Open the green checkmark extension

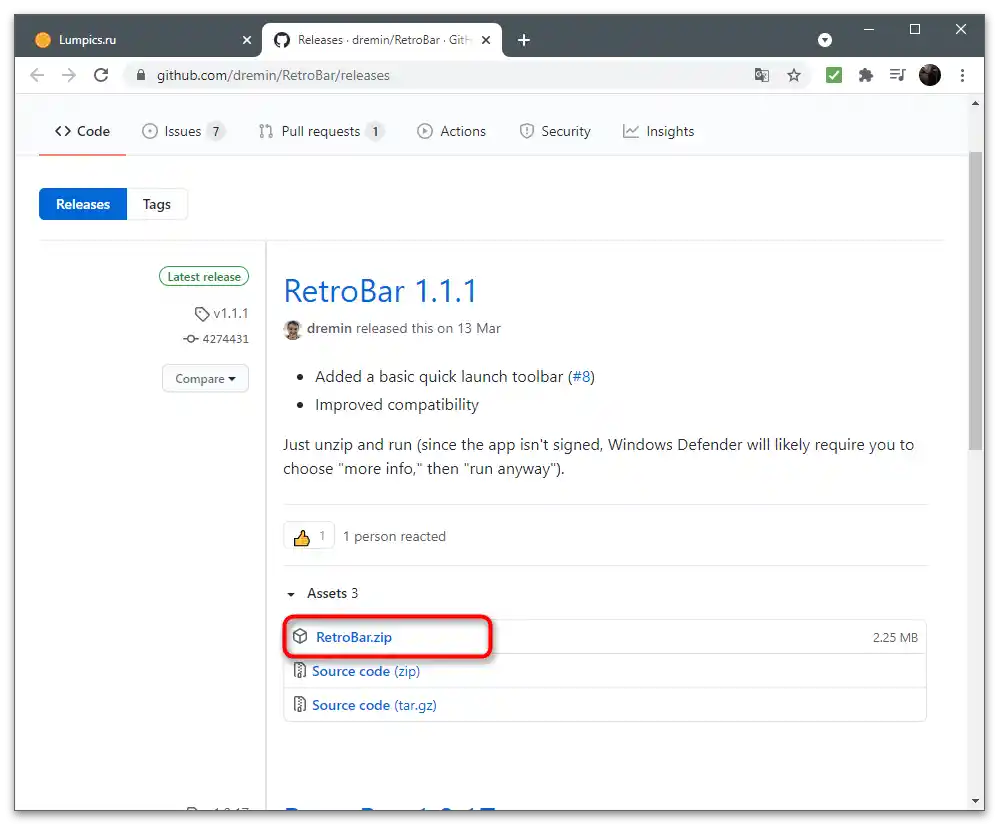tap(833, 75)
